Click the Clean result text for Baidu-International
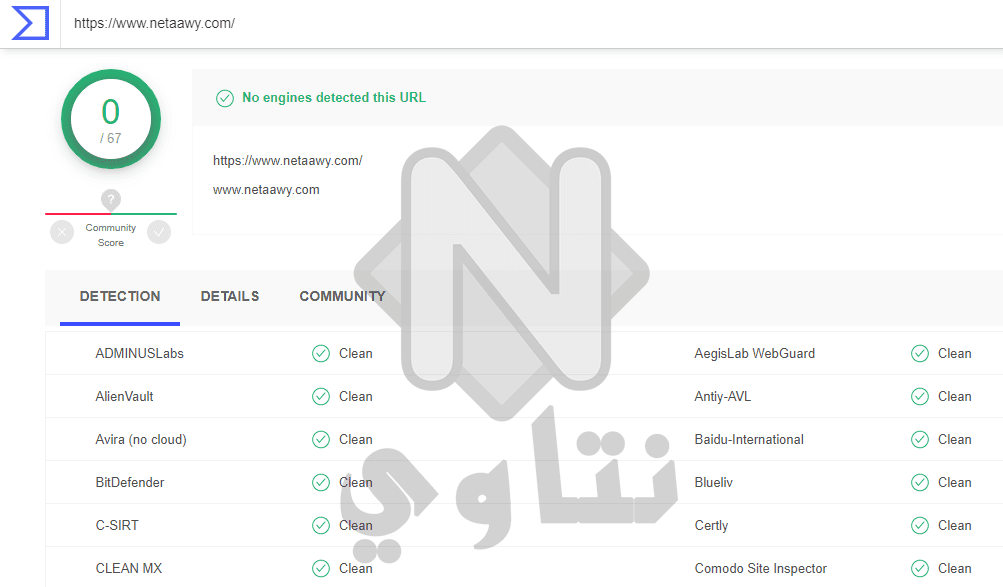Viewport: 1003px width, 587px height. [x=954, y=439]
